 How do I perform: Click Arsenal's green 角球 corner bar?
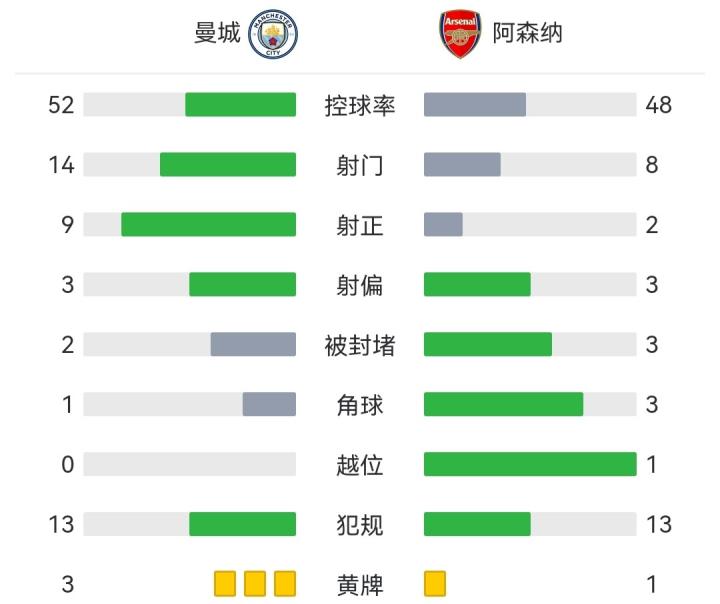503,405
